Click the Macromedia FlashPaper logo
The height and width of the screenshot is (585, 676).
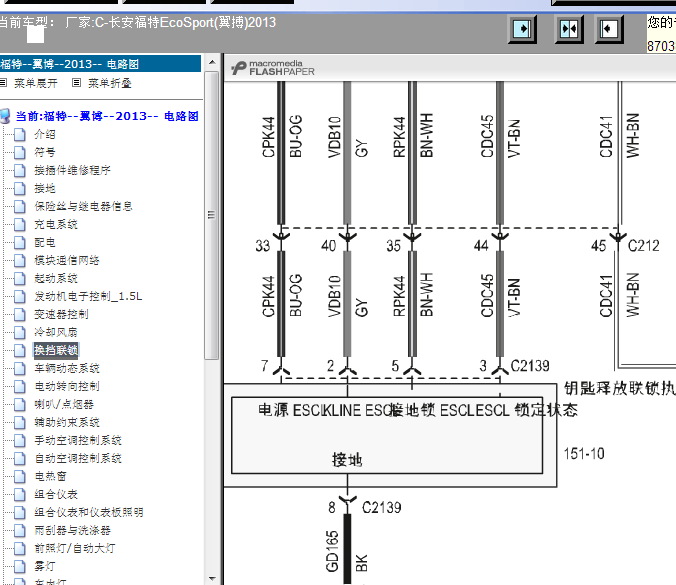(272, 68)
